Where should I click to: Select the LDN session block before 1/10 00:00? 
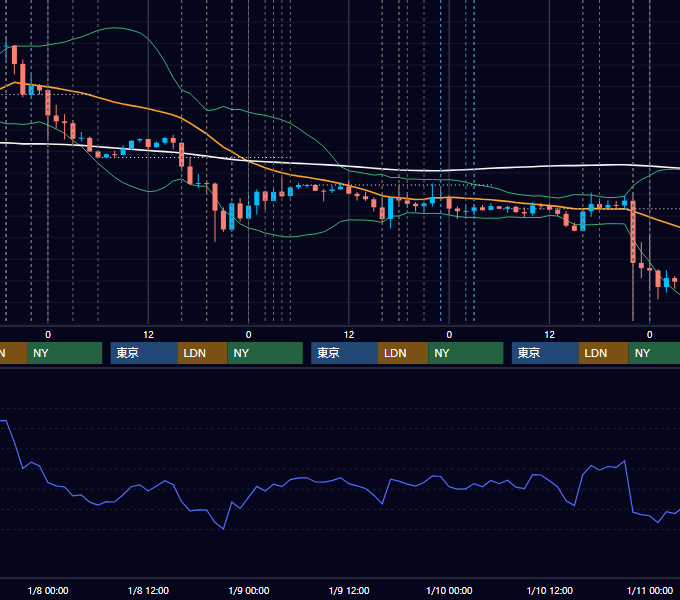(403, 353)
